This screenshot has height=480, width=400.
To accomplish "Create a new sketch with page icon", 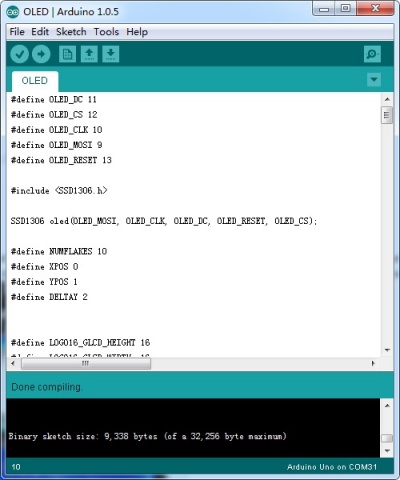I will click(x=67, y=54).
